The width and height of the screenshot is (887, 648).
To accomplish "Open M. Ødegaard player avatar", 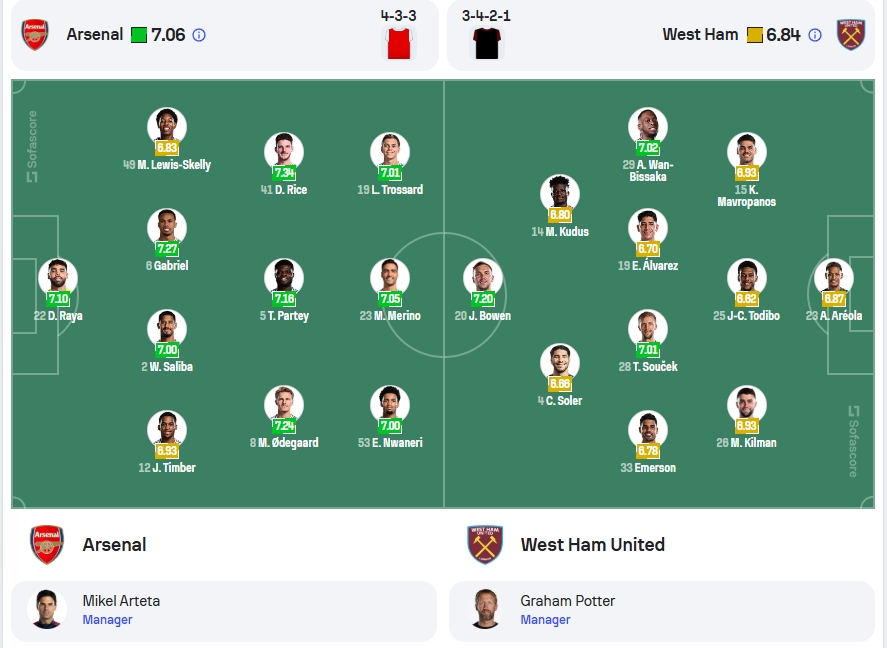I will pos(284,404).
